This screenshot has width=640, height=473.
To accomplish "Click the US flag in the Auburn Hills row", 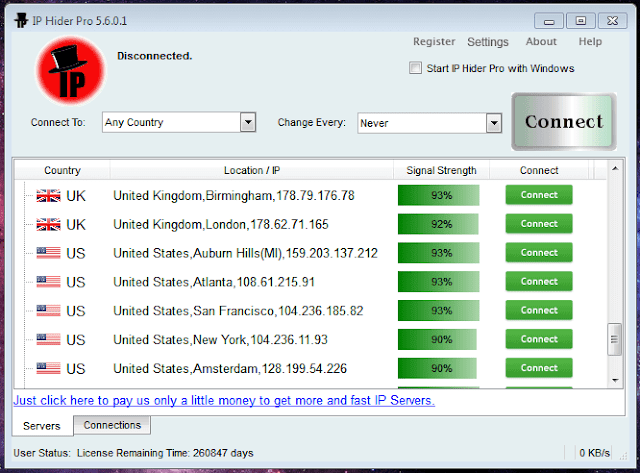I will [48, 253].
